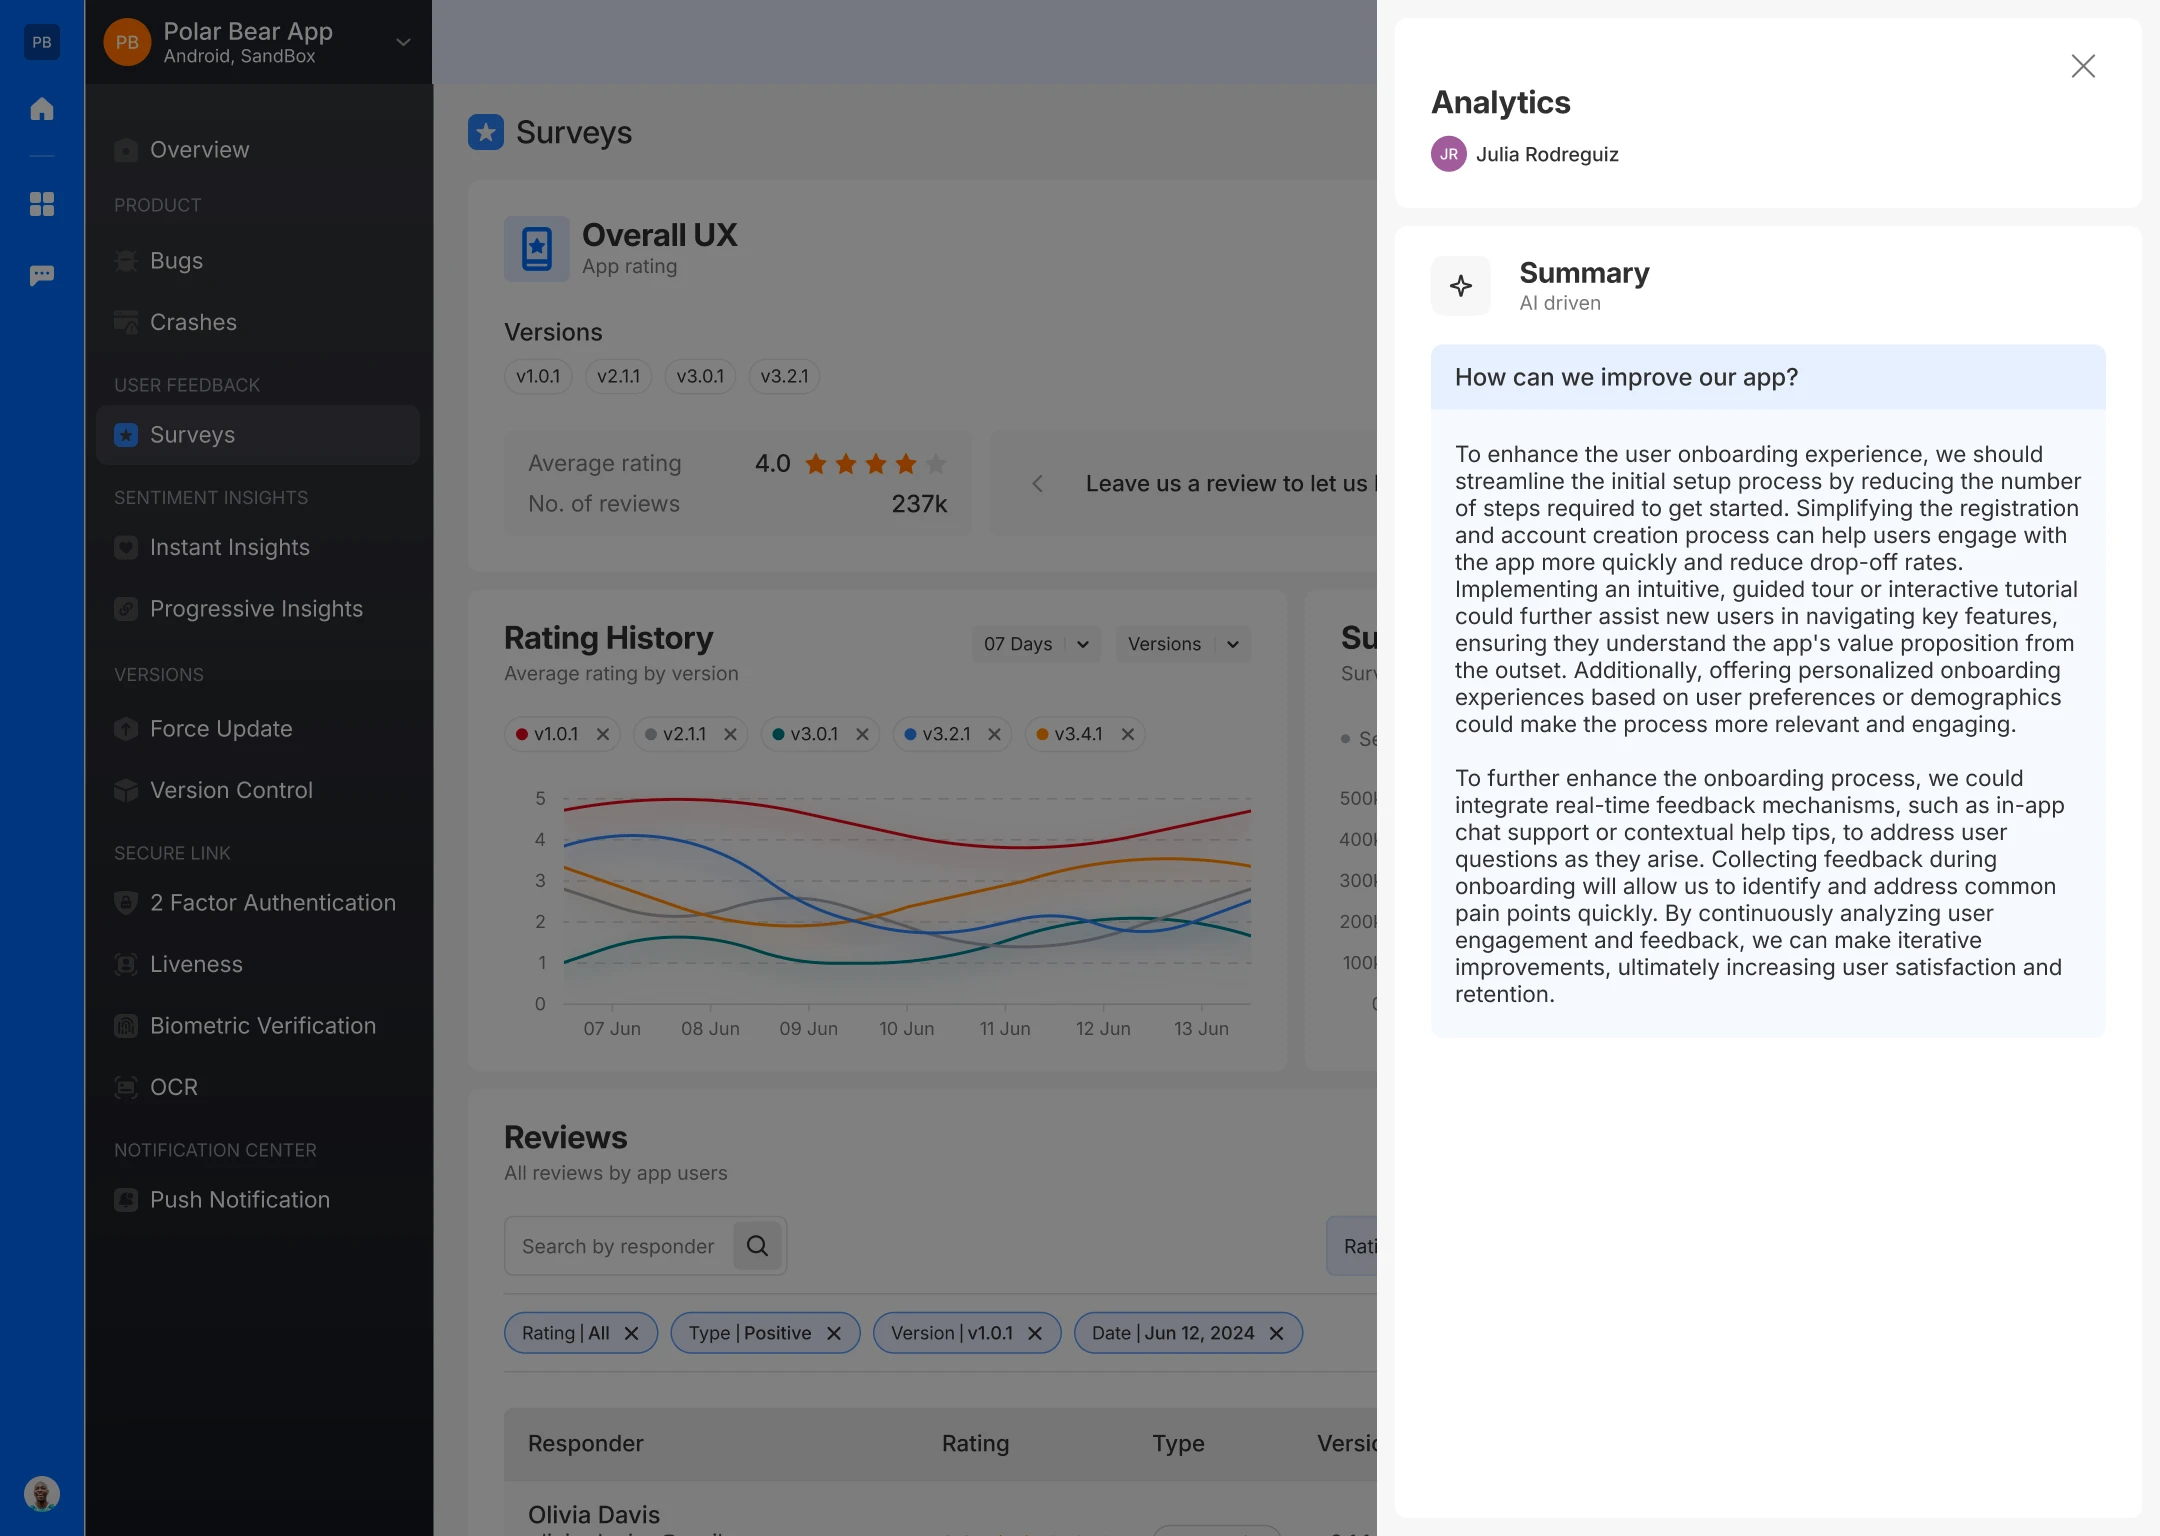2160x1536 pixels.
Task: Click the orange v3.4.1 legend dot
Action: coord(1042,734)
